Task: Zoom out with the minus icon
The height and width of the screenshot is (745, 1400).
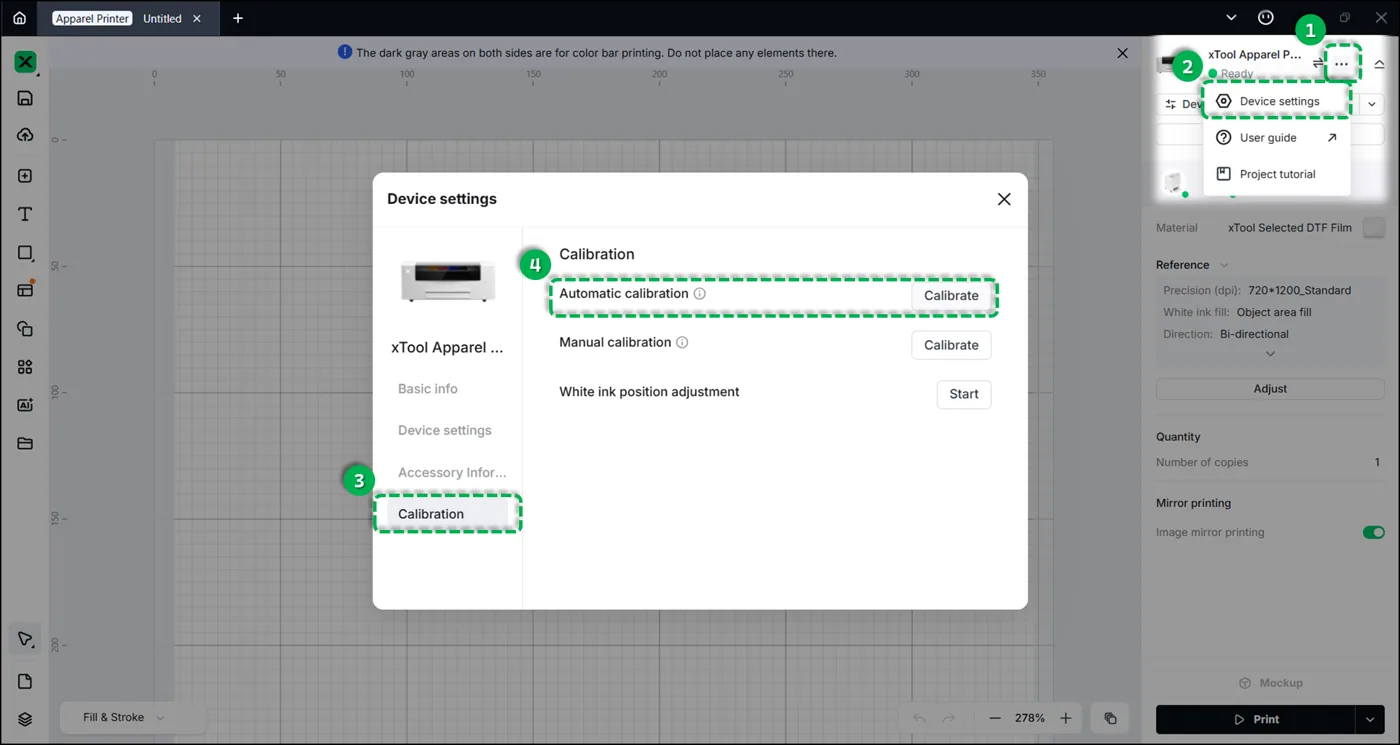Action: tap(995, 718)
